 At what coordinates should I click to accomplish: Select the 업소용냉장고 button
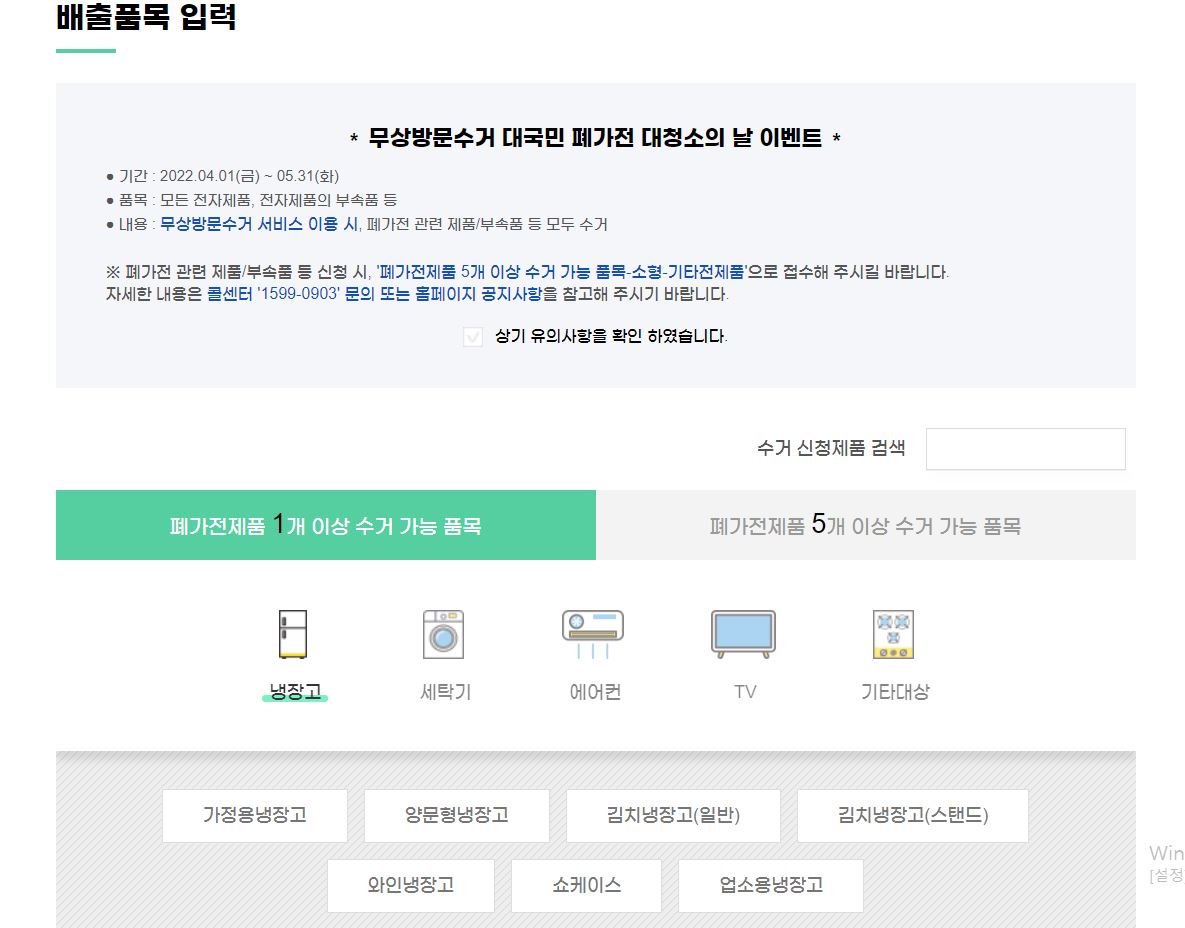coord(771,885)
